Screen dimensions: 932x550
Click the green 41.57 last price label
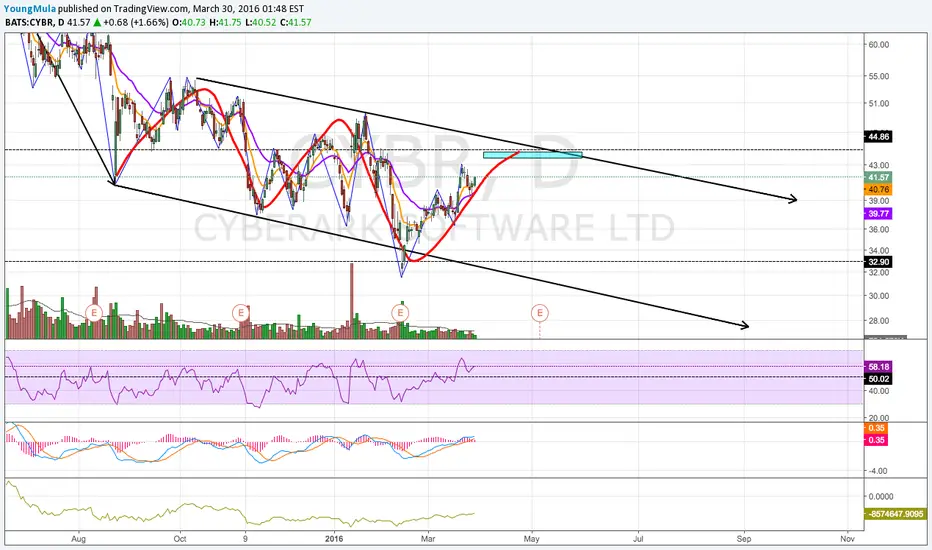tap(879, 177)
